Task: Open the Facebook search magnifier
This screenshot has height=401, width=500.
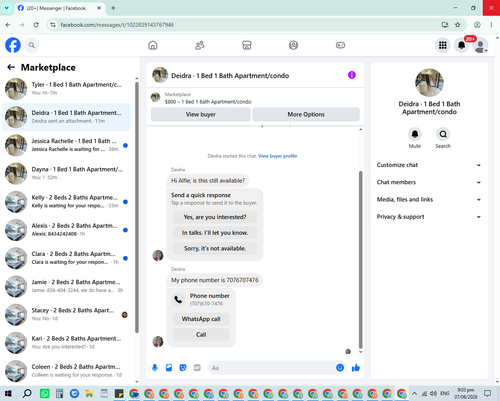Action: (x=32, y=45)
